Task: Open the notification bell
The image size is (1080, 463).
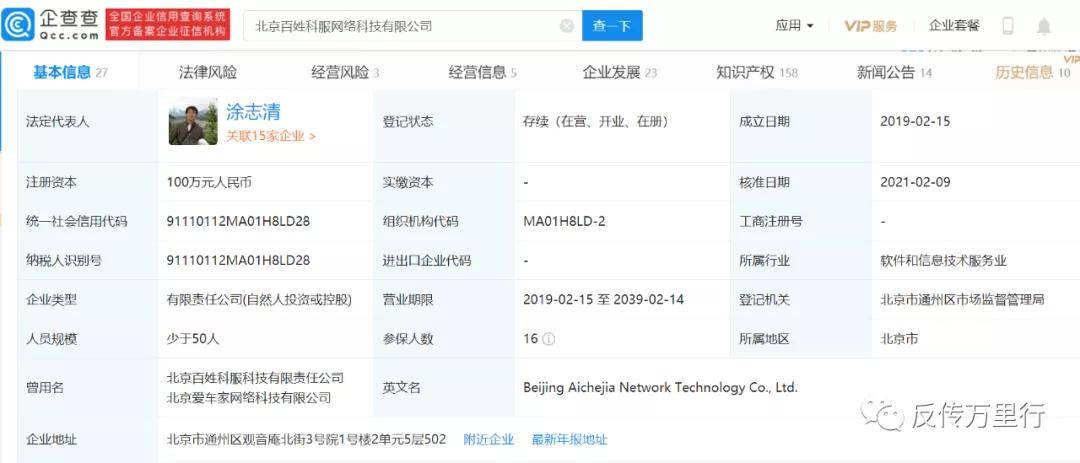Action: tap(1044, 26)
